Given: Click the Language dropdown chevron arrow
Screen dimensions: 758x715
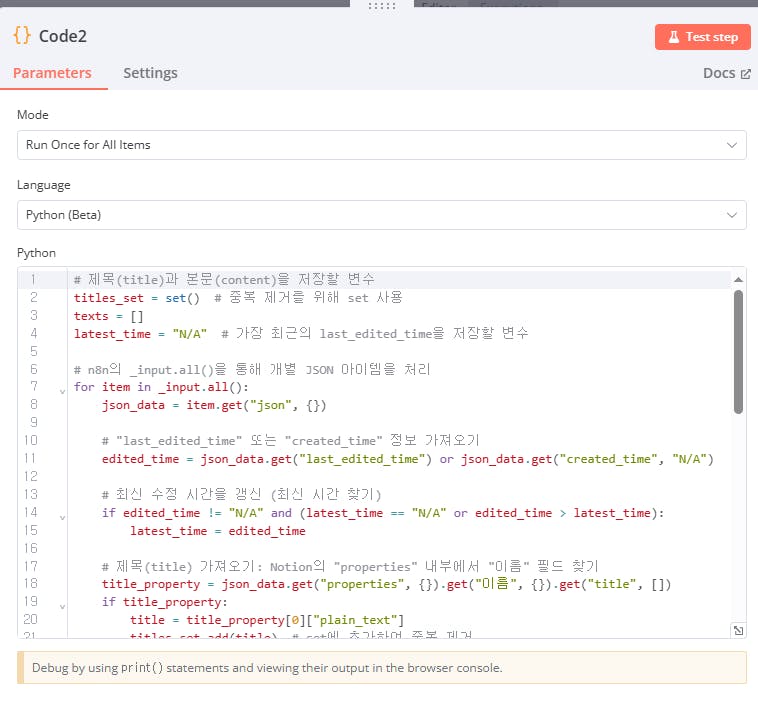Looking at the screenshot, I should [x=732, y=215].
